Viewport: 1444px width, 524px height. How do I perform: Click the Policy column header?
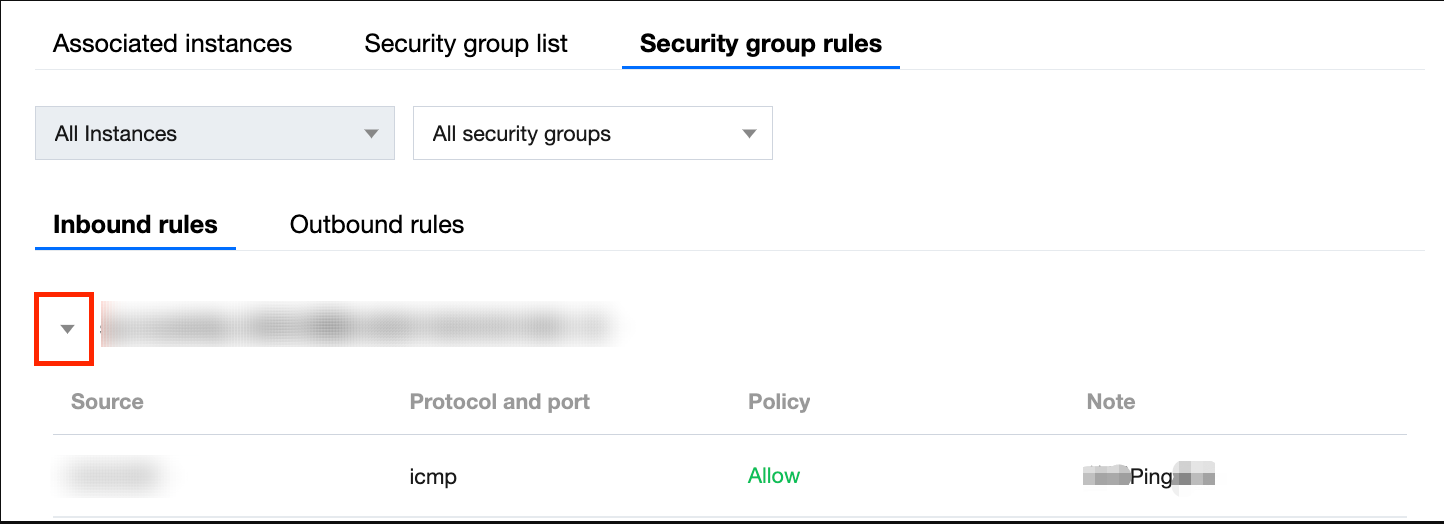779,402
